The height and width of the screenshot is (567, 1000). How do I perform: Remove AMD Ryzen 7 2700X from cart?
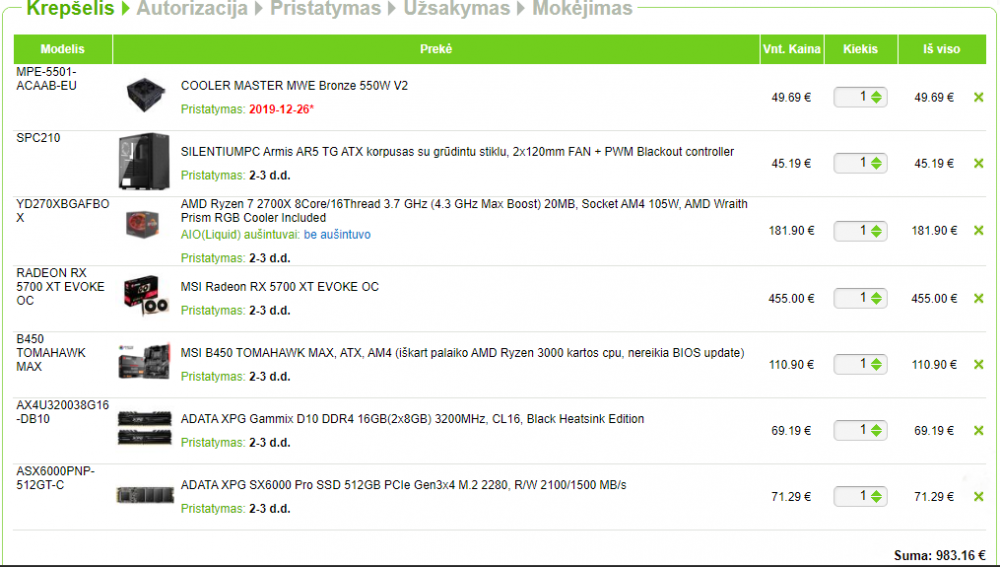tap(978, 230)
